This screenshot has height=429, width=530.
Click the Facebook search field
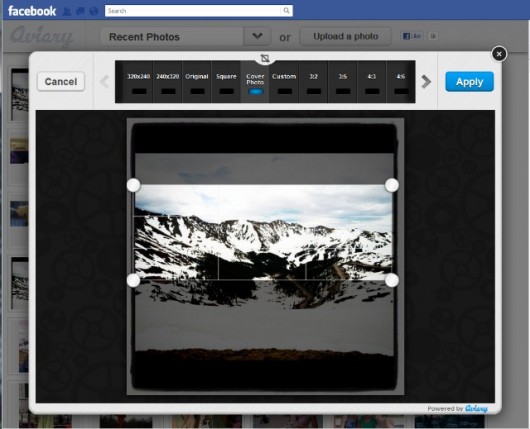coord(193,10)
